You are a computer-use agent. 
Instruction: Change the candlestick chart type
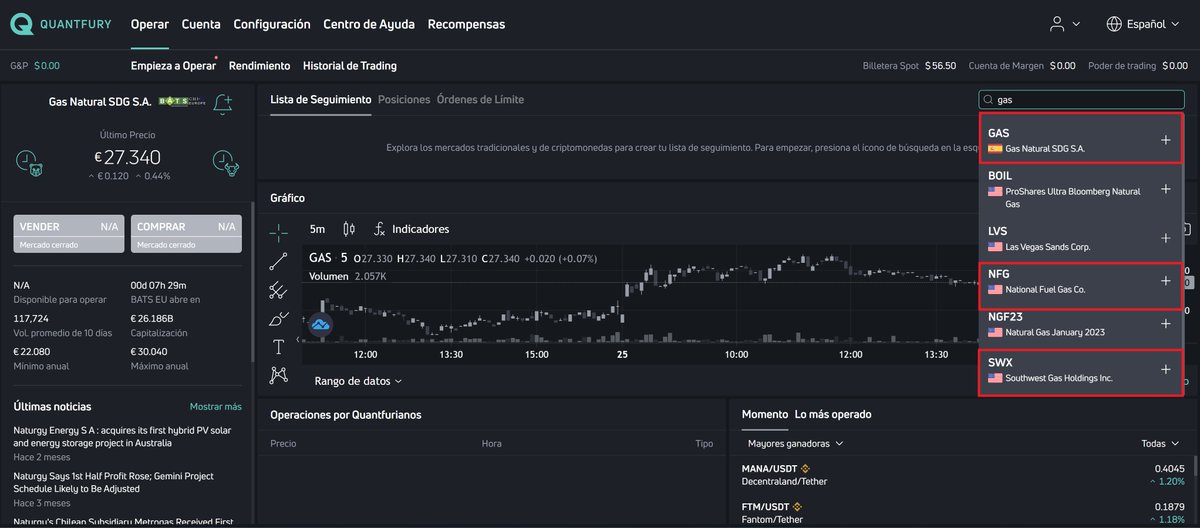[x=349, y=229]
